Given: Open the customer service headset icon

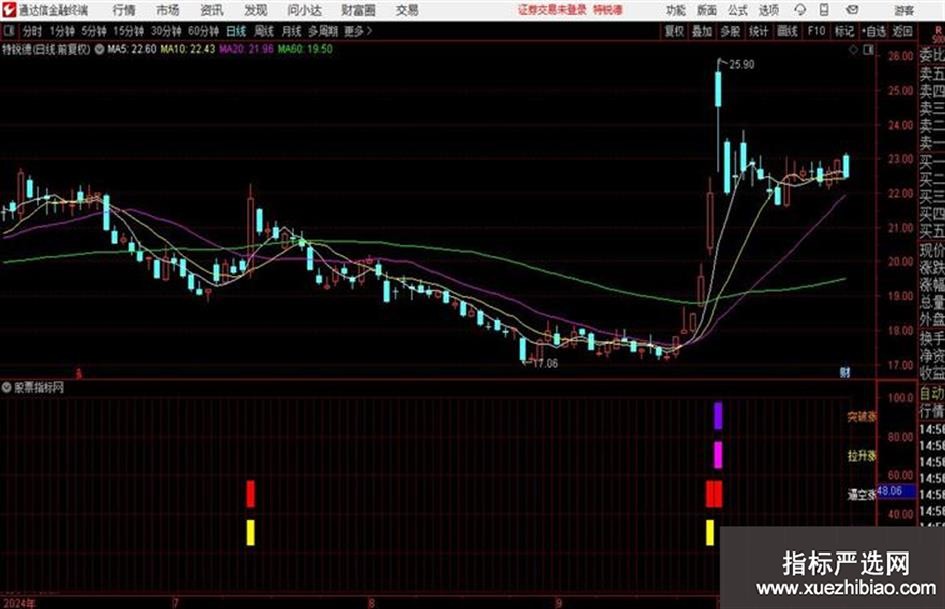Looking at the screenshot, I should (x=800, y=10).
